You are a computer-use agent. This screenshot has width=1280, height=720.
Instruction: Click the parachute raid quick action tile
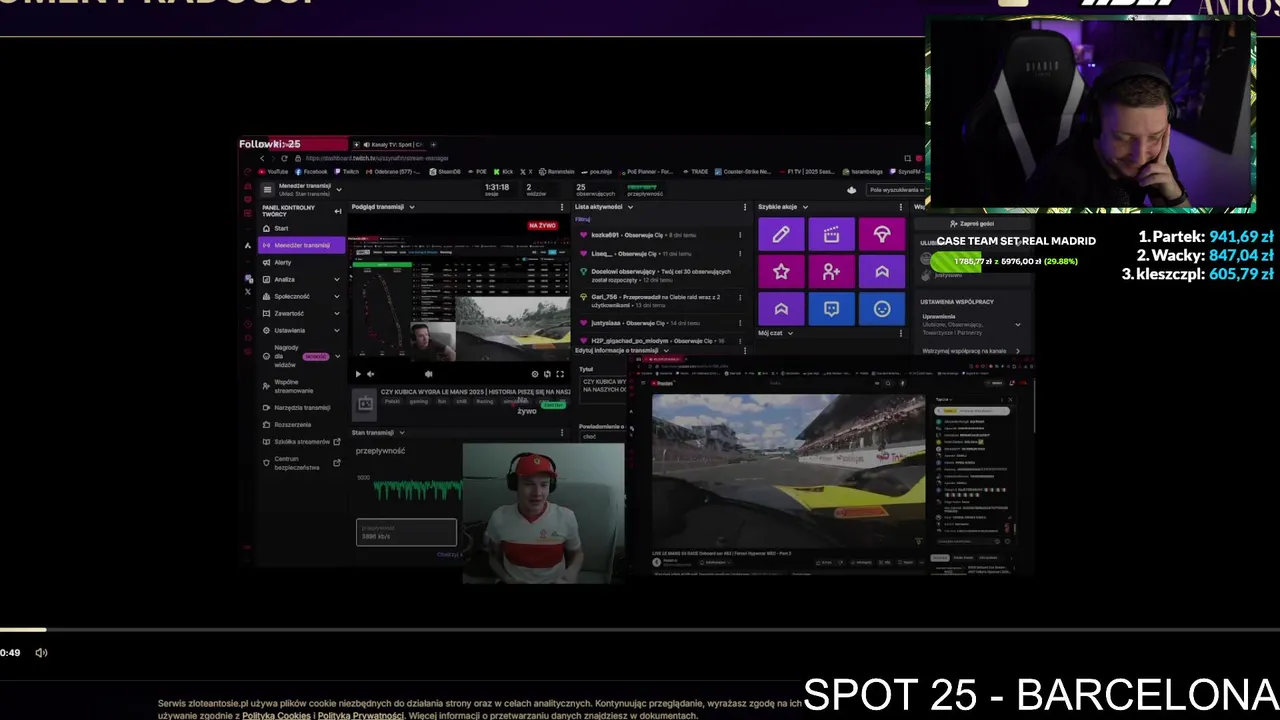click(881, 234)
